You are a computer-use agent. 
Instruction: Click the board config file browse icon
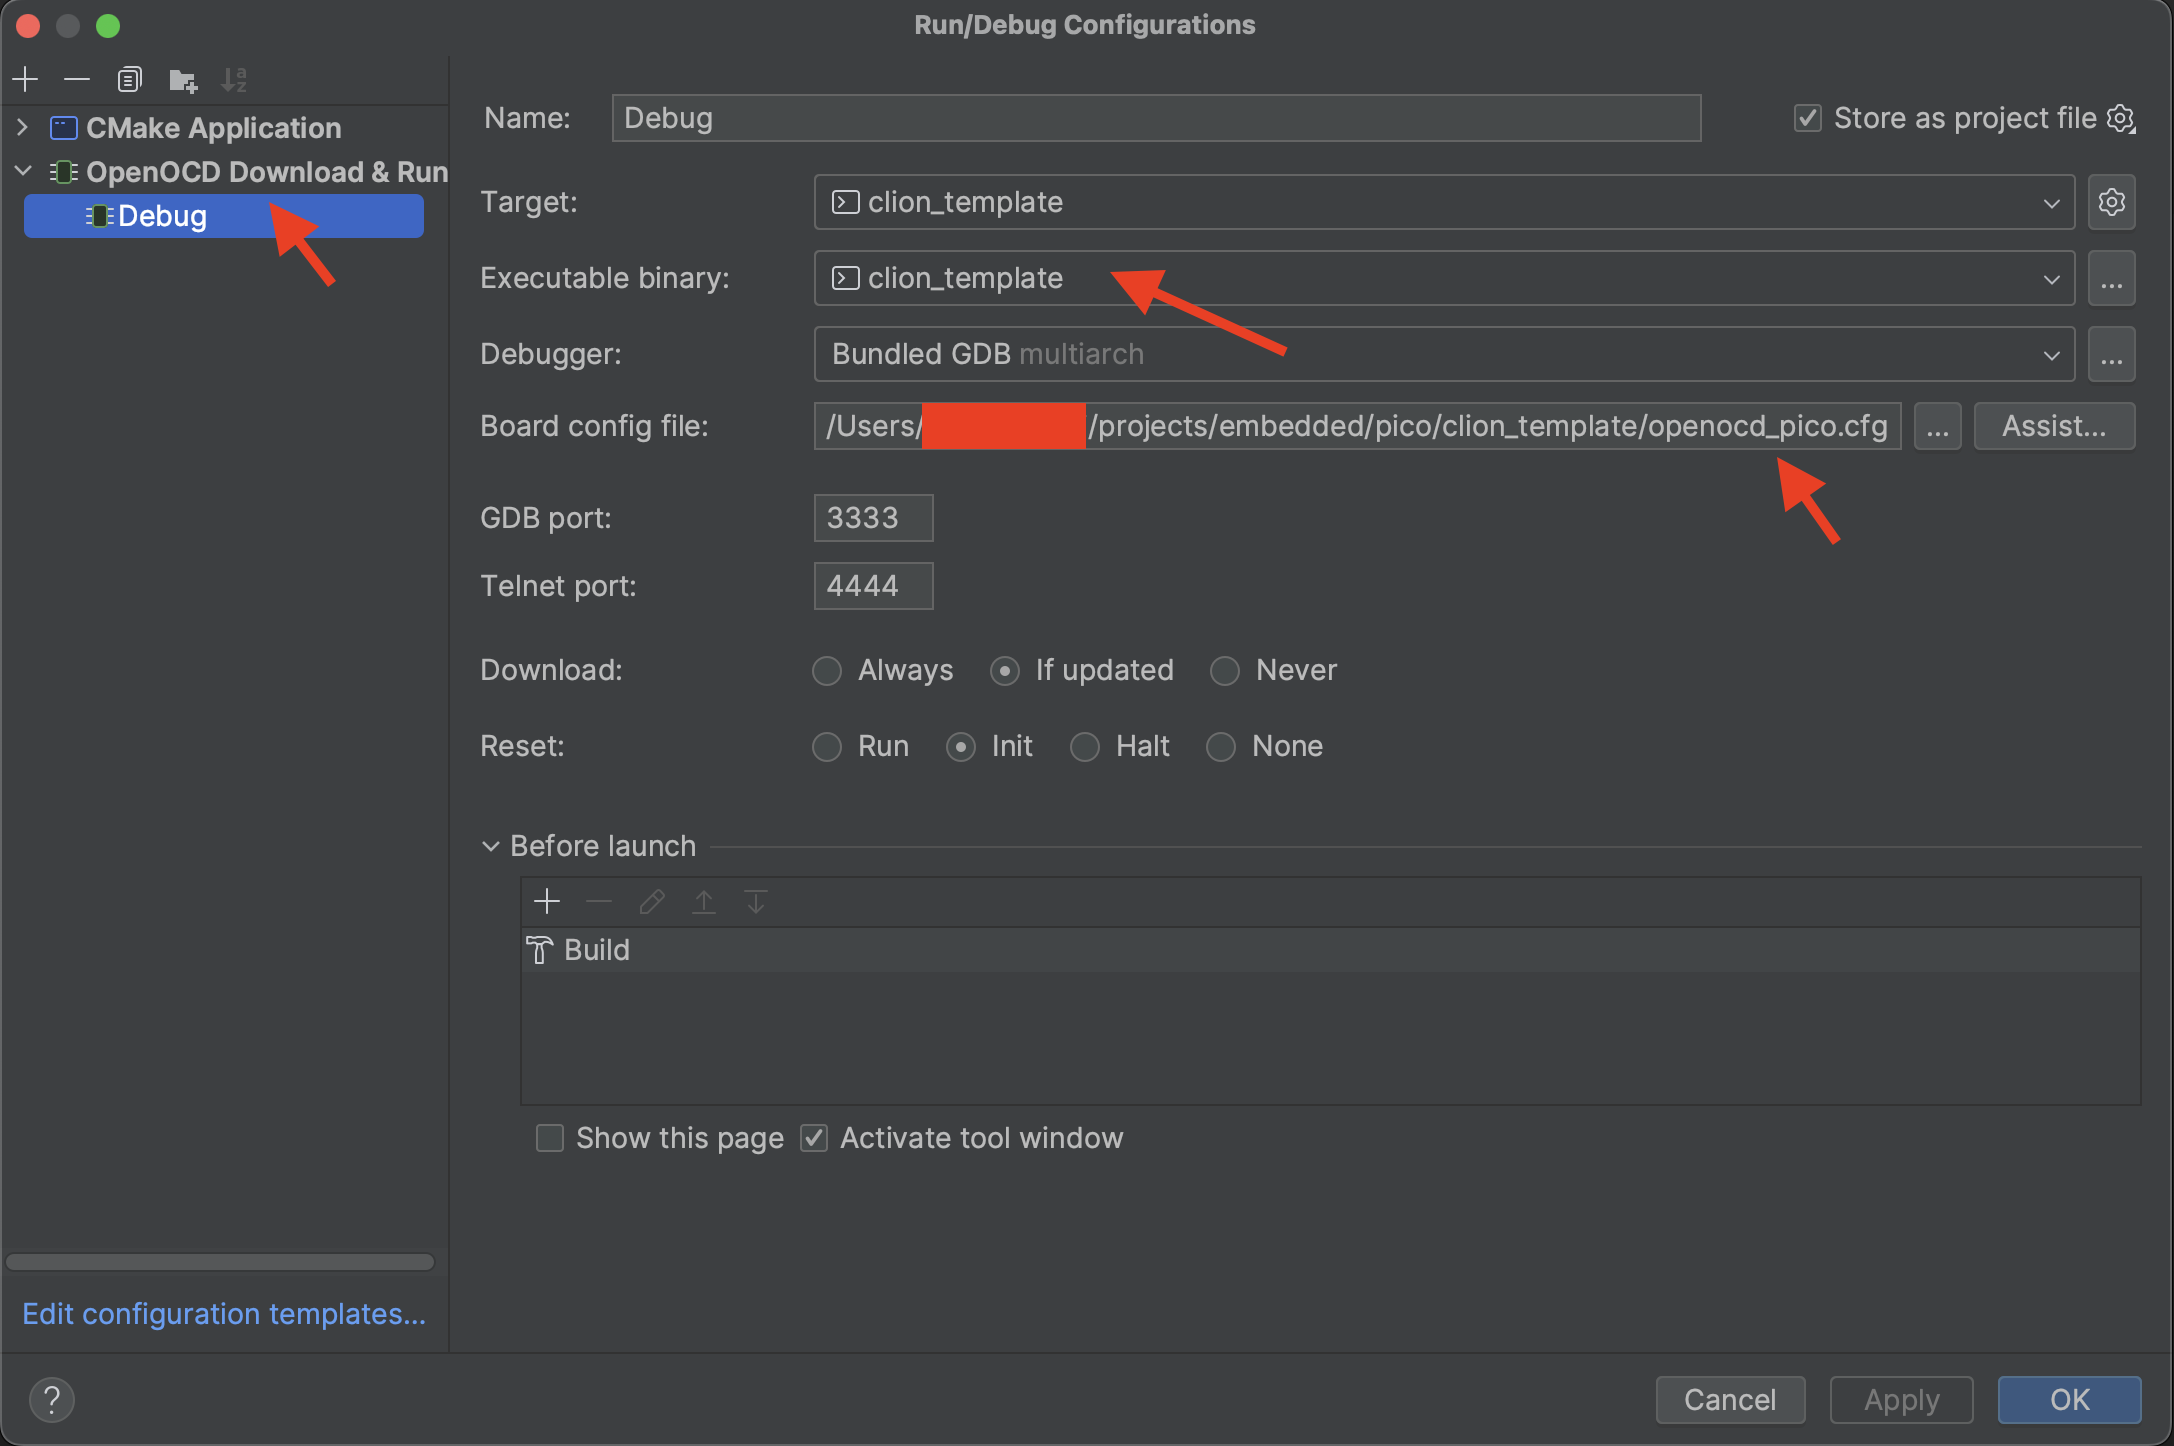(1937, 426)
